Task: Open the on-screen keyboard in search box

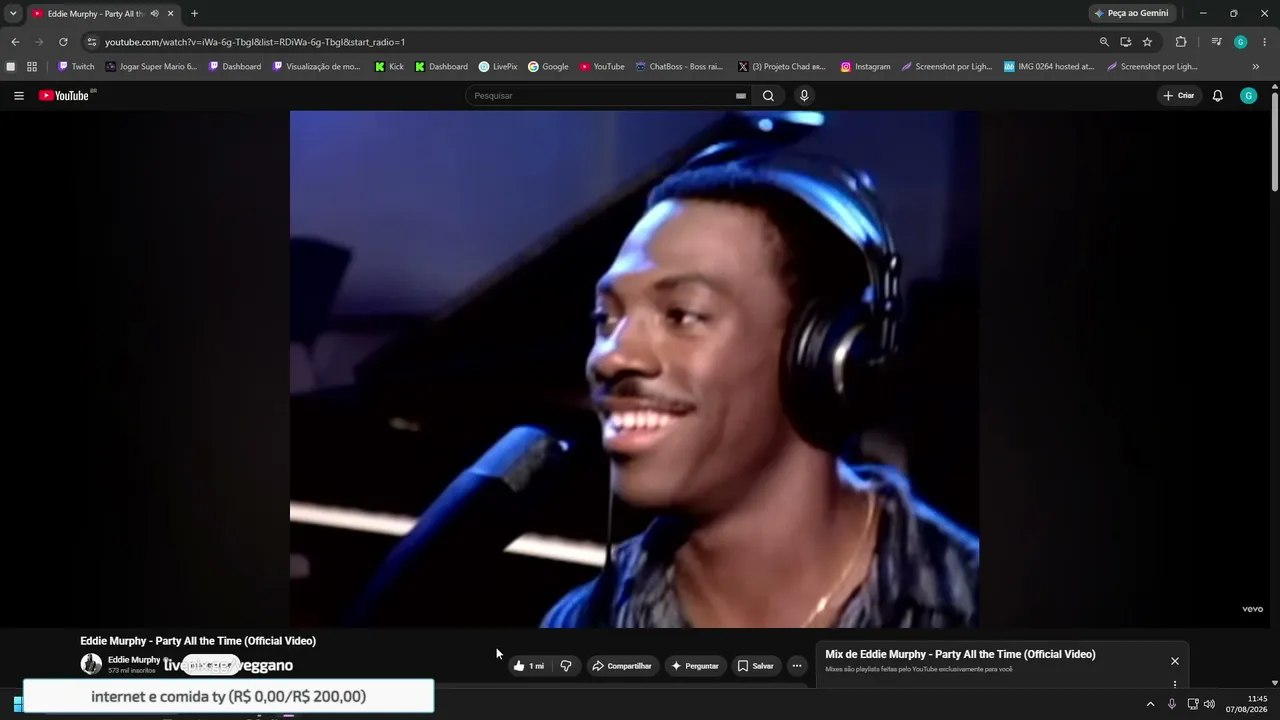Action: pos(741,96)
